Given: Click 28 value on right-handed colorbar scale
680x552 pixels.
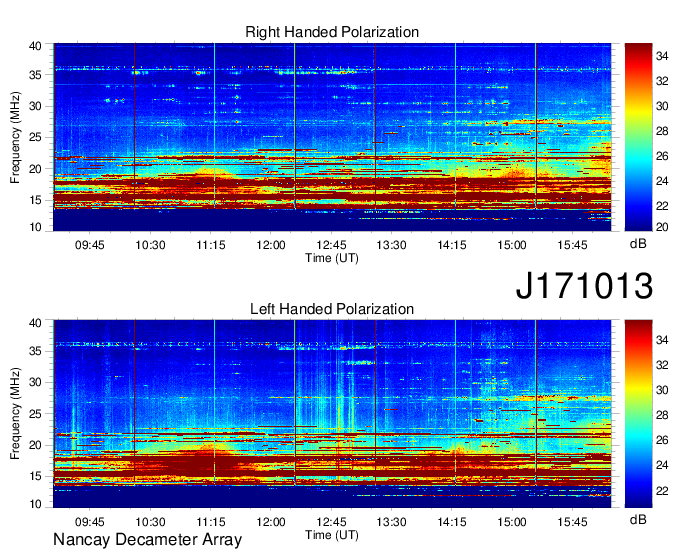Looking at the screenshot, I should tap(662, 131).
